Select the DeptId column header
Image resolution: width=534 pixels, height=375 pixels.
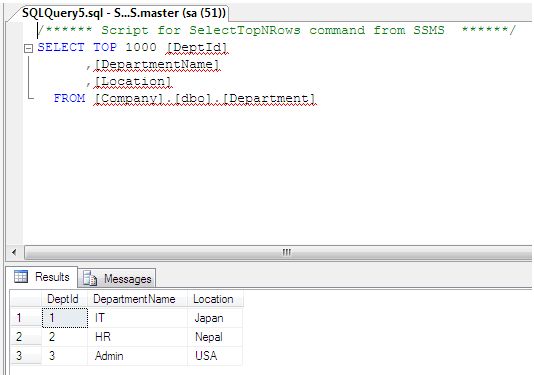pos(64,299)
